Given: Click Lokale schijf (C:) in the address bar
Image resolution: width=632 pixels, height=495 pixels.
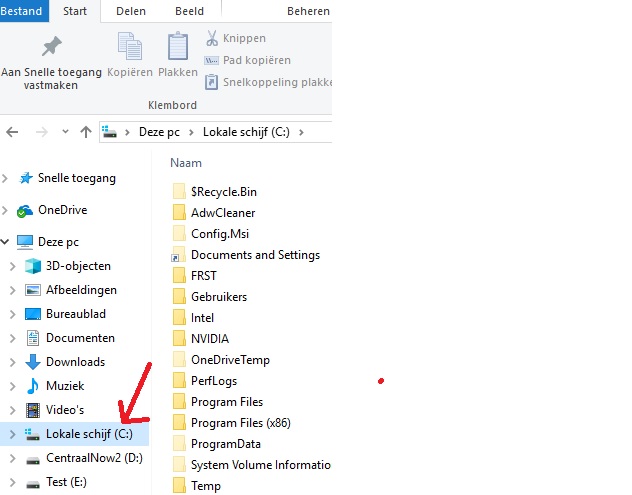Looking at the screenshot, I should coord(246,132).
